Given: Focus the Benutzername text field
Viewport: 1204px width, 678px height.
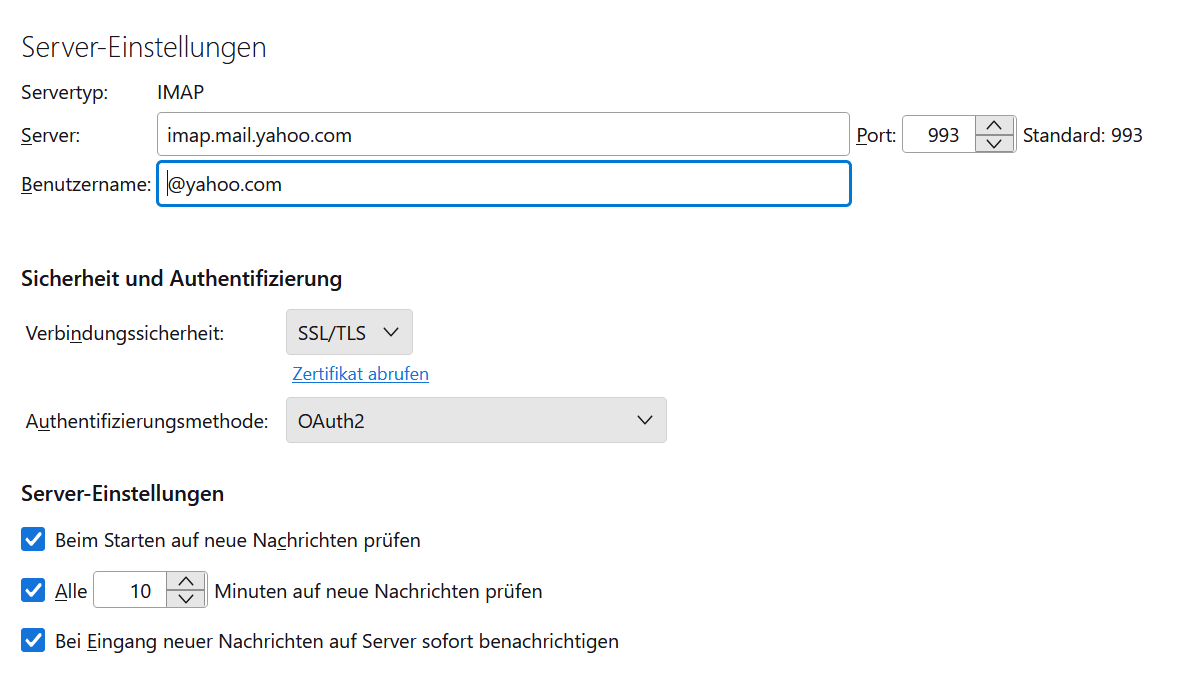Looking at the screenshot, I should (x=503, y=184).
